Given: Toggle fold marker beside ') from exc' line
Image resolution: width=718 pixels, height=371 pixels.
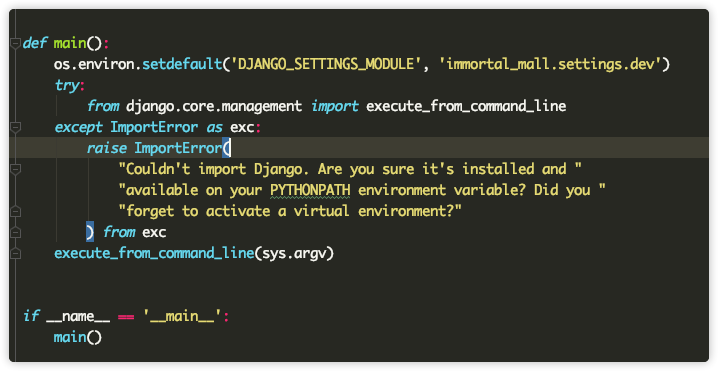Looking at the screenshot, I should (16, 232).
